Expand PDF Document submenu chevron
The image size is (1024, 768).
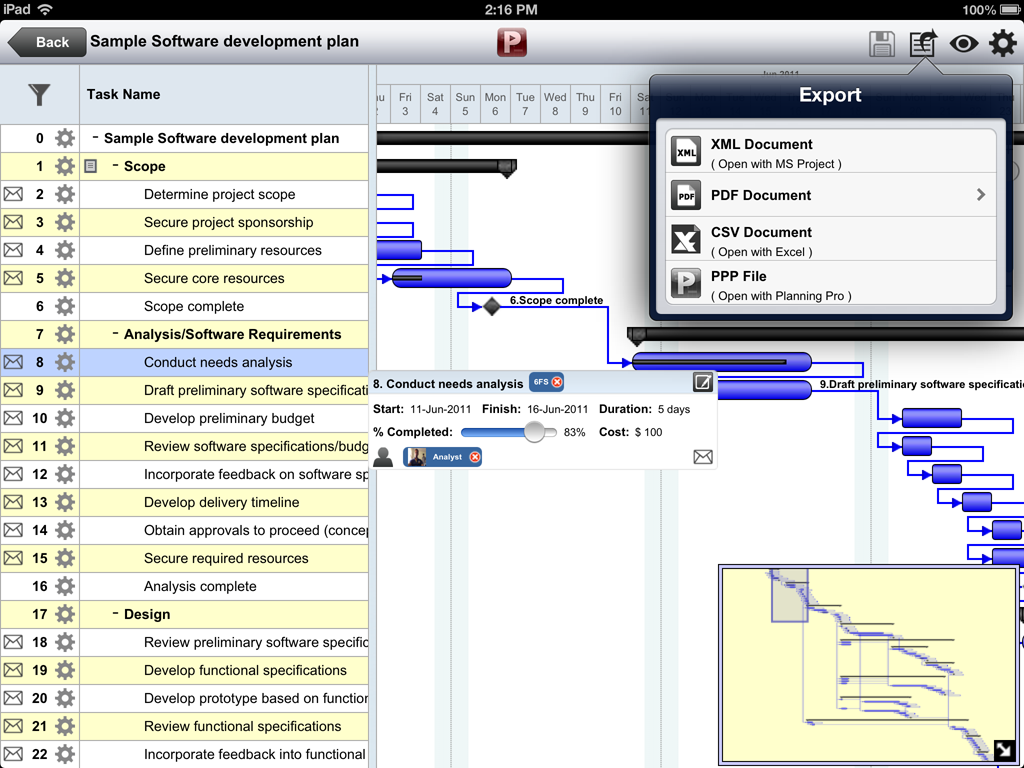click(x=980, y=195)
